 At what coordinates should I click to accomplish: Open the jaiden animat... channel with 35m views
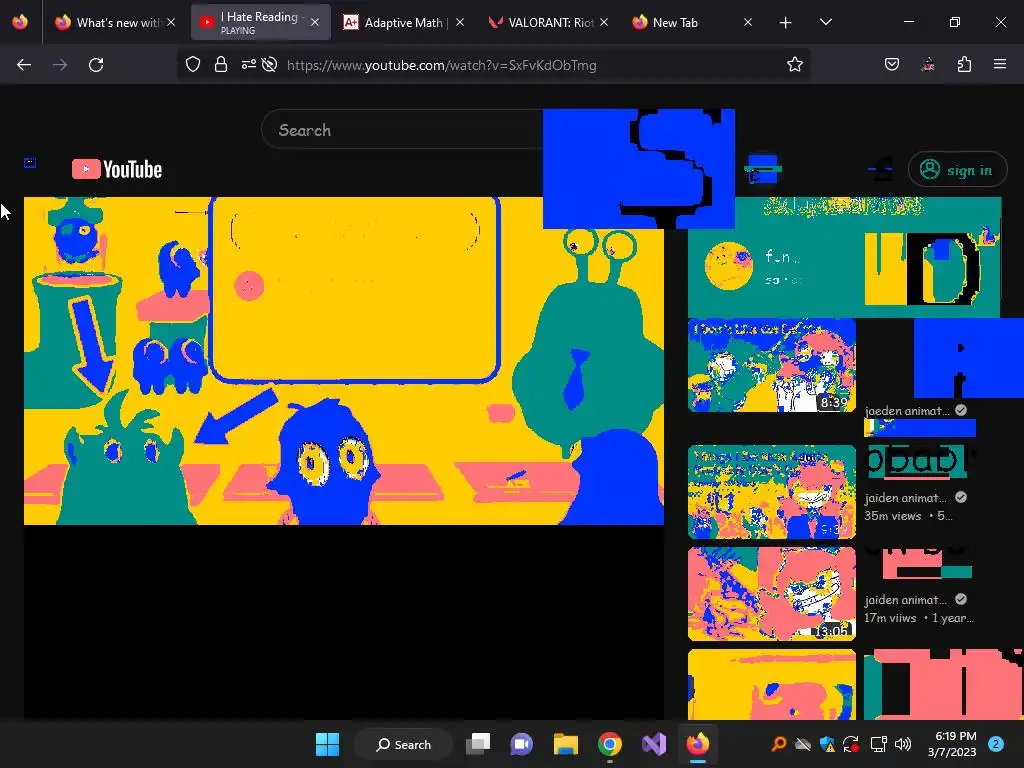(x=905, y=498)
